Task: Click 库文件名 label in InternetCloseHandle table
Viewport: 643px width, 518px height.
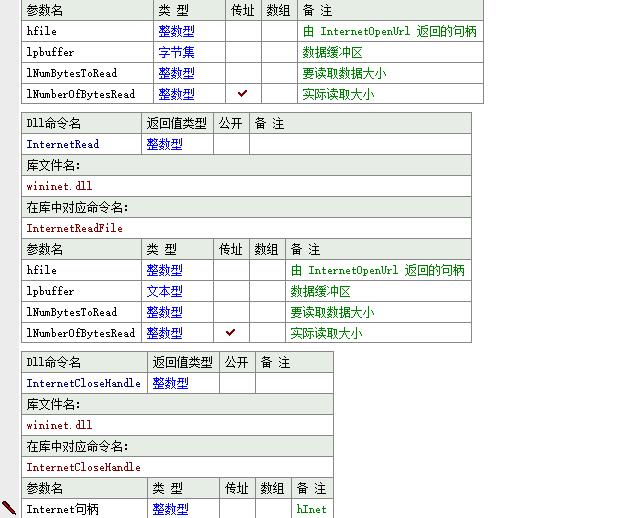Action: click(x=54, y=404)
